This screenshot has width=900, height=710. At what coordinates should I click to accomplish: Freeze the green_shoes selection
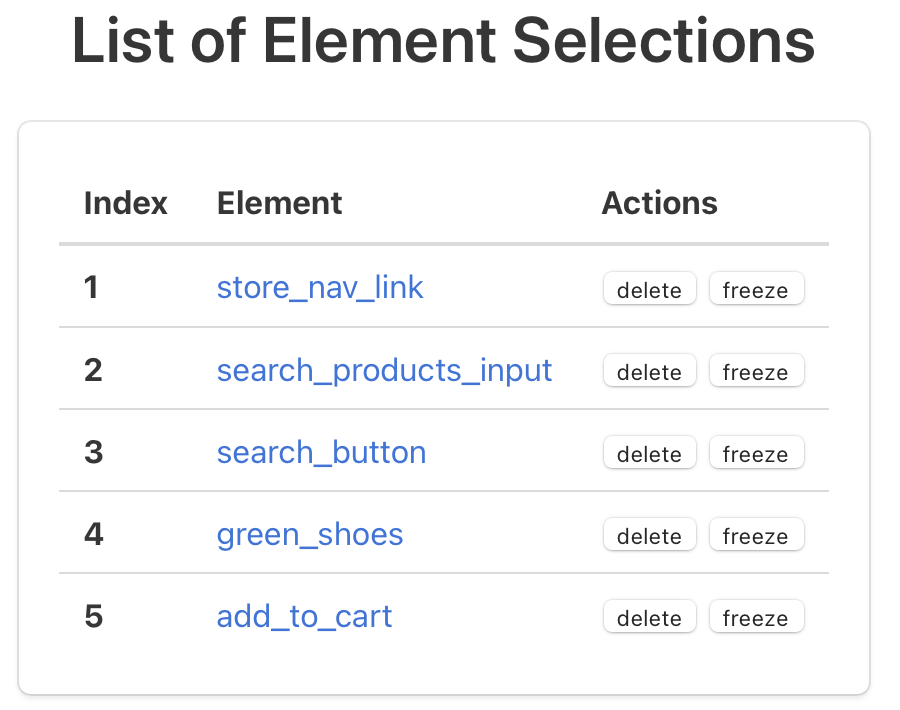point(756,535)
